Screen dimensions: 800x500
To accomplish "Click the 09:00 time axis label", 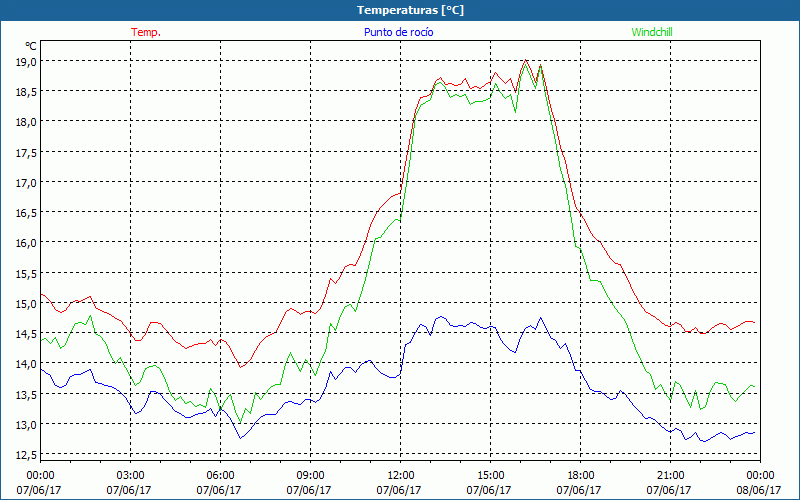I will (310, 475).
